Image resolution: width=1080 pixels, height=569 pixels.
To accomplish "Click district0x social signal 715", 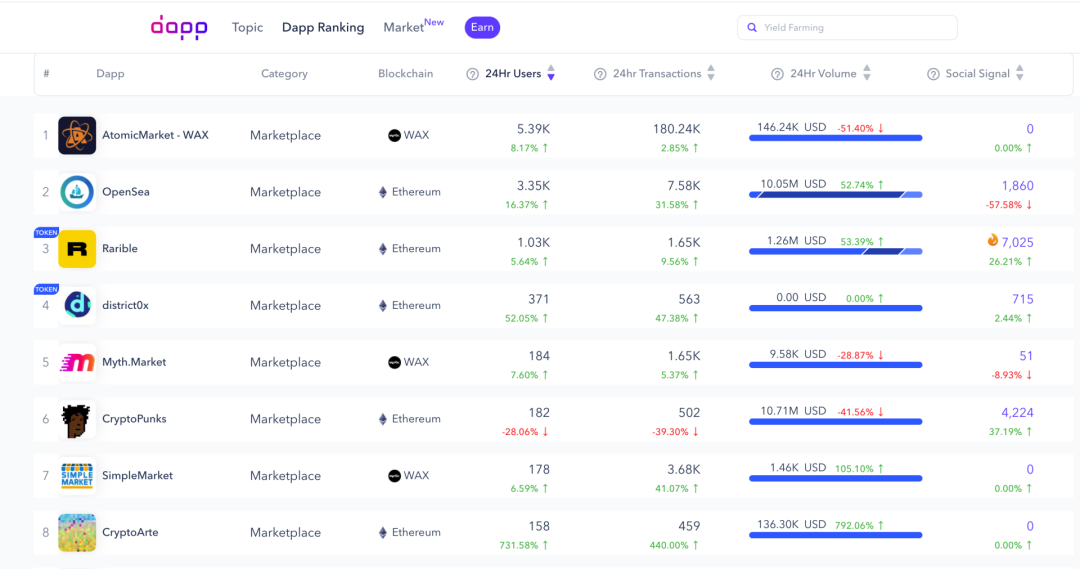I will tap(1023, 299).
